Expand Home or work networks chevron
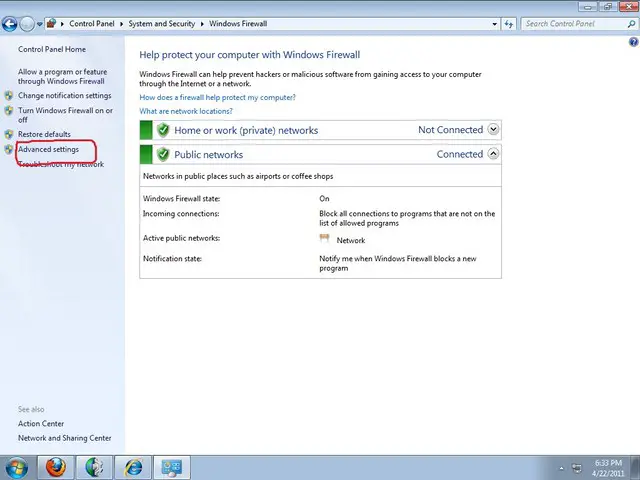This screenshot has width=640, height=480. pyautogui.click(x=493, y=130)
